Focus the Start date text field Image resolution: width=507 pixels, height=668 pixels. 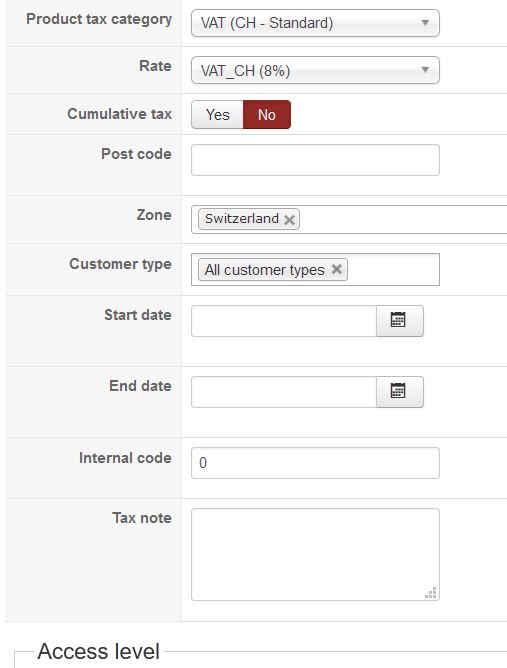[x=284, y=321]
